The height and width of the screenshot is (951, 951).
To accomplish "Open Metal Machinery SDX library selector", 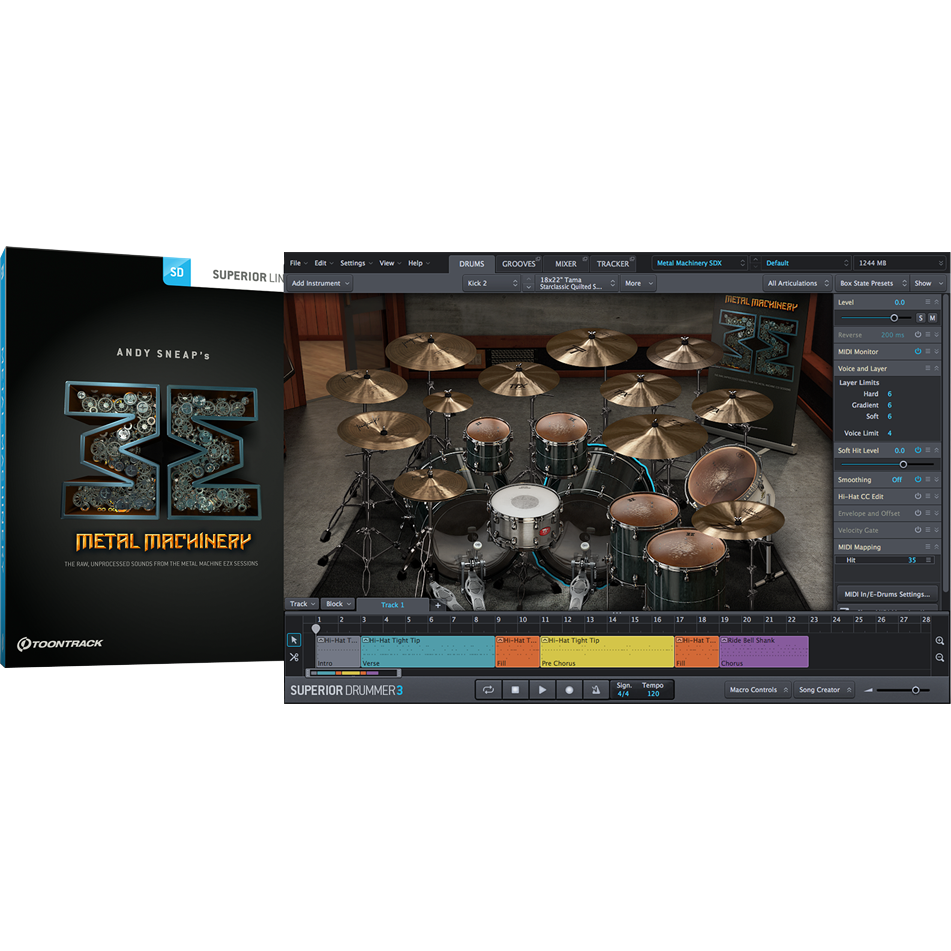I will tap(700, 263).
